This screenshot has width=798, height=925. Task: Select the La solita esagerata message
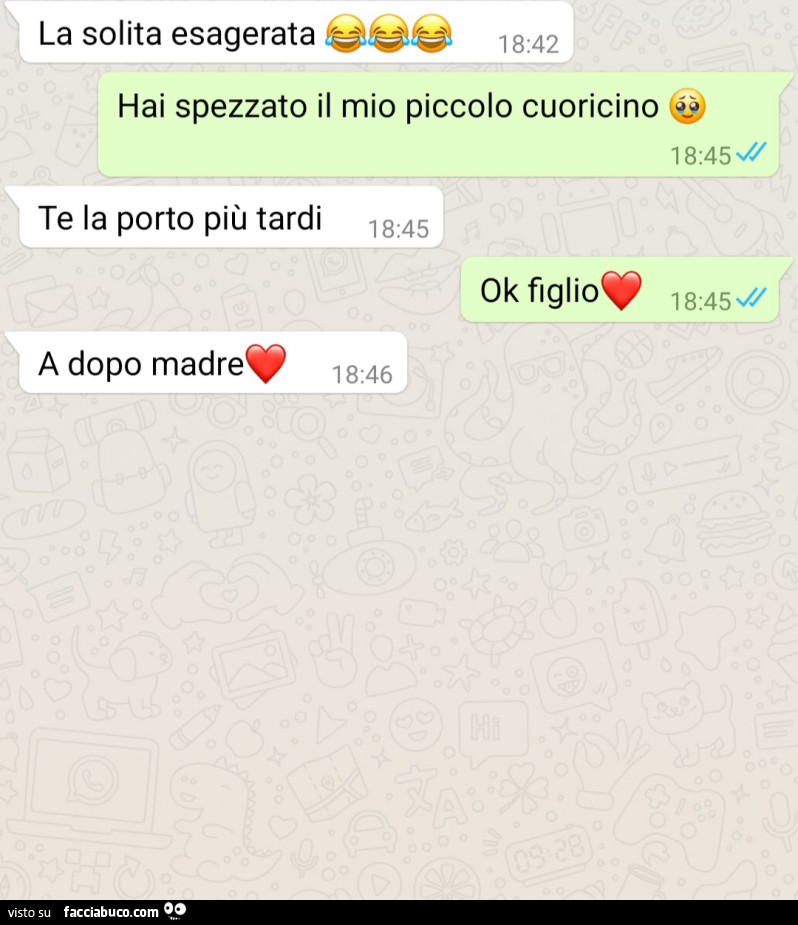point(296,32)
